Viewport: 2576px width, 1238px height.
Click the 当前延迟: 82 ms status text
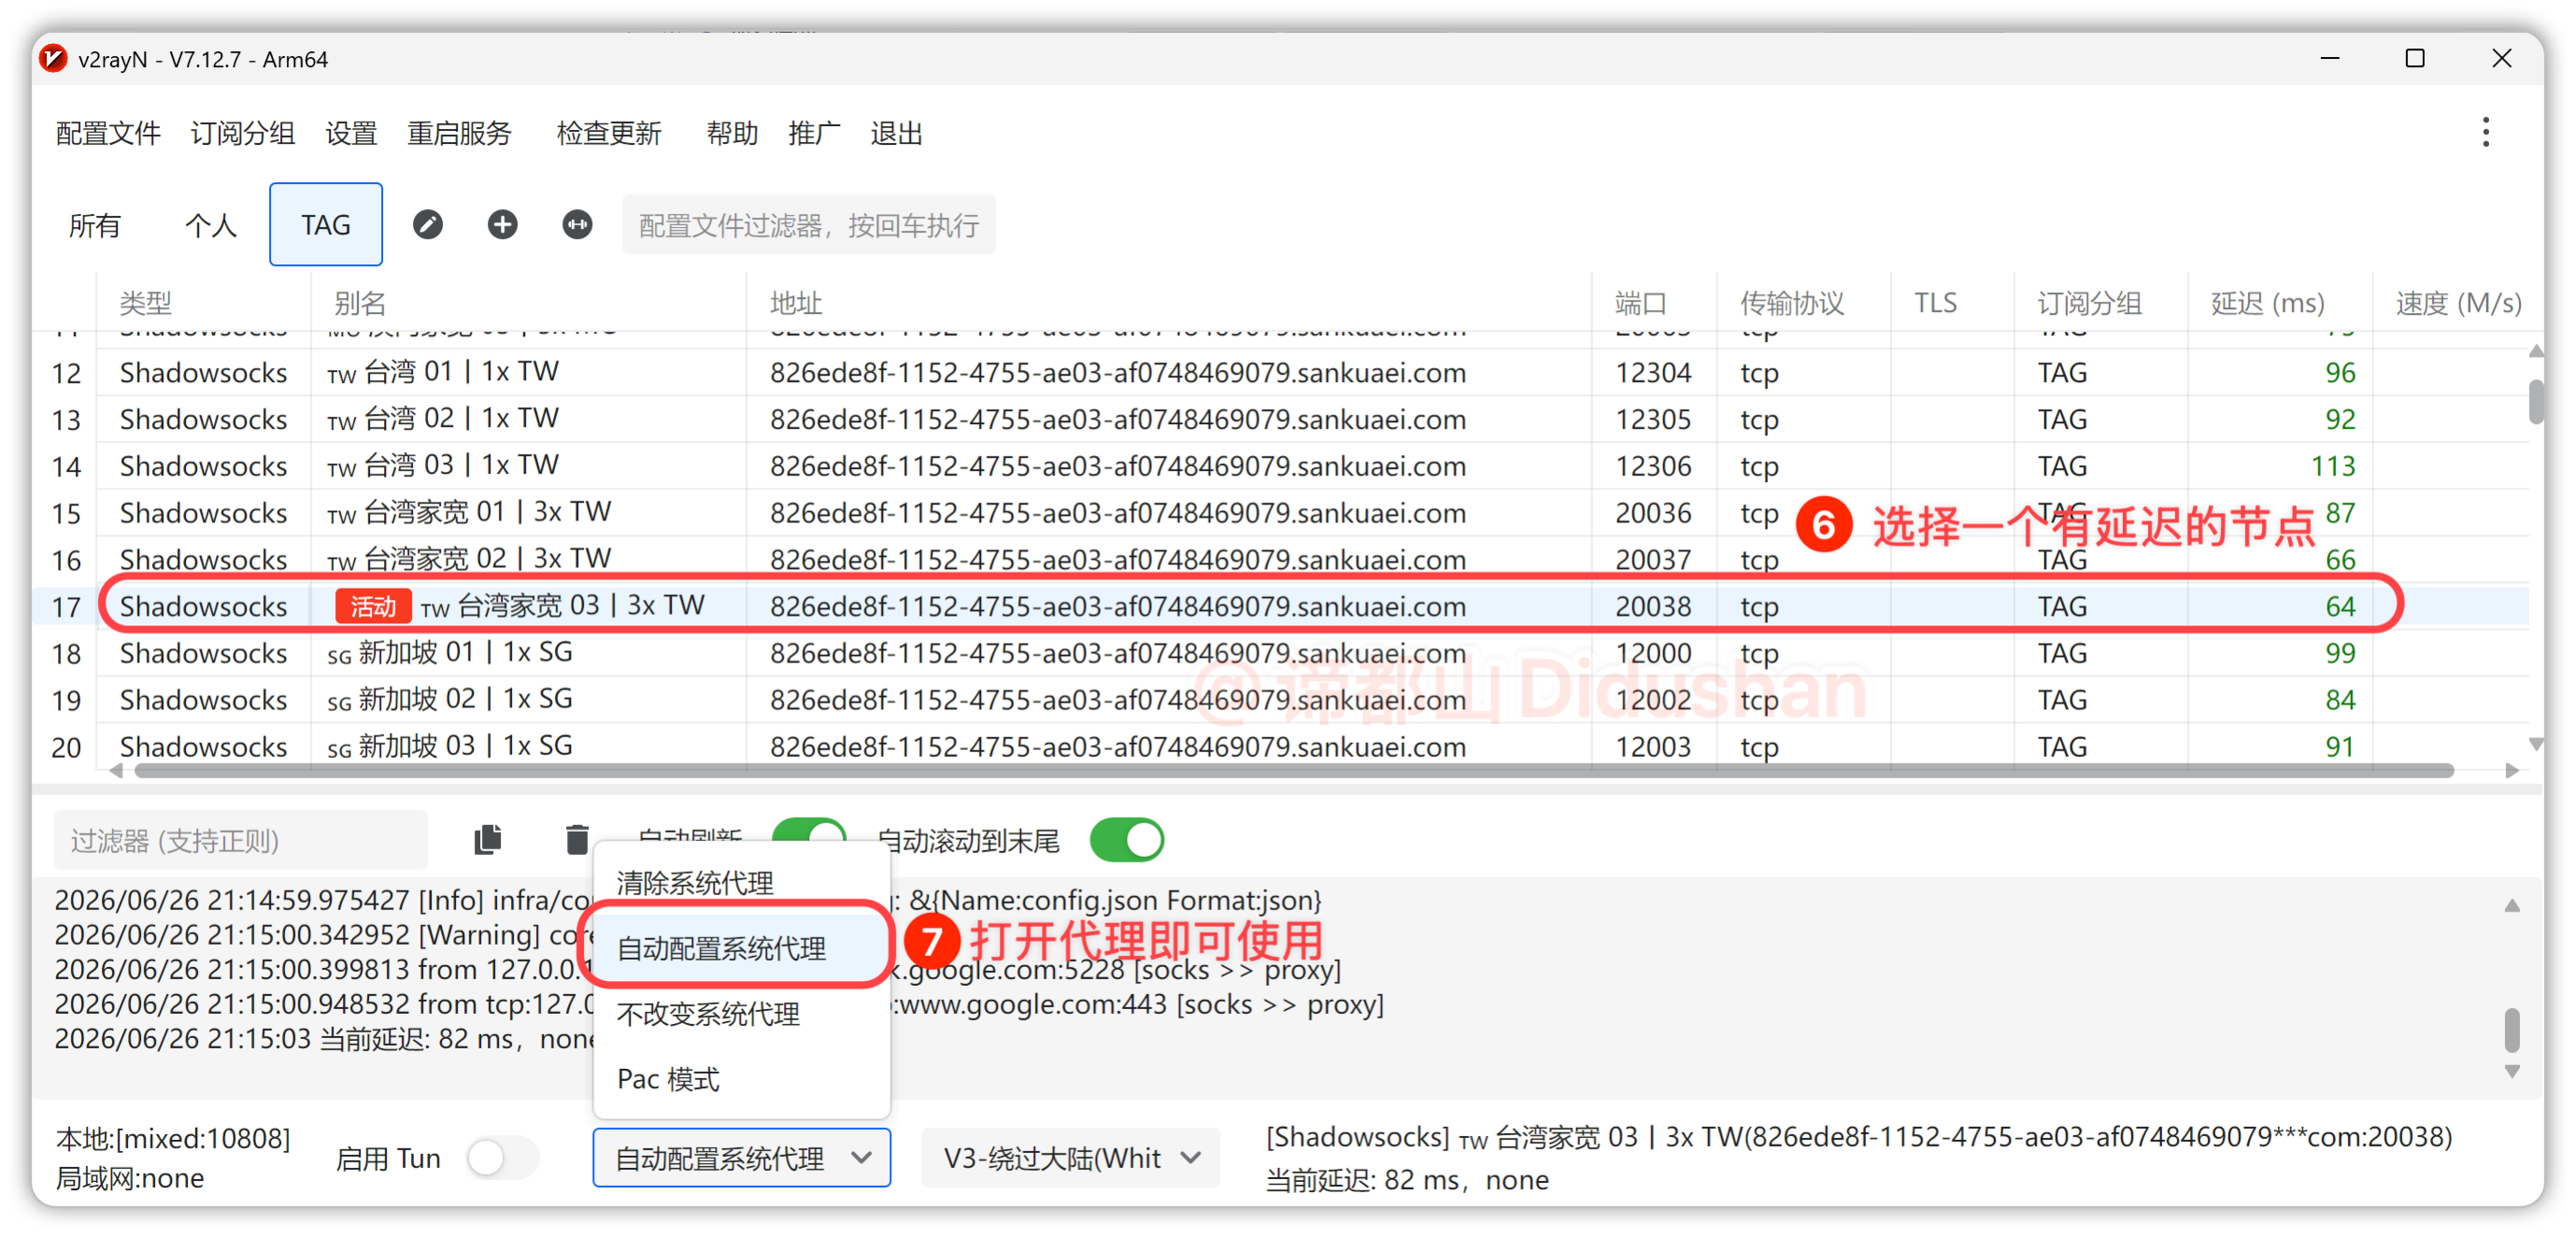point(1407,1180)
